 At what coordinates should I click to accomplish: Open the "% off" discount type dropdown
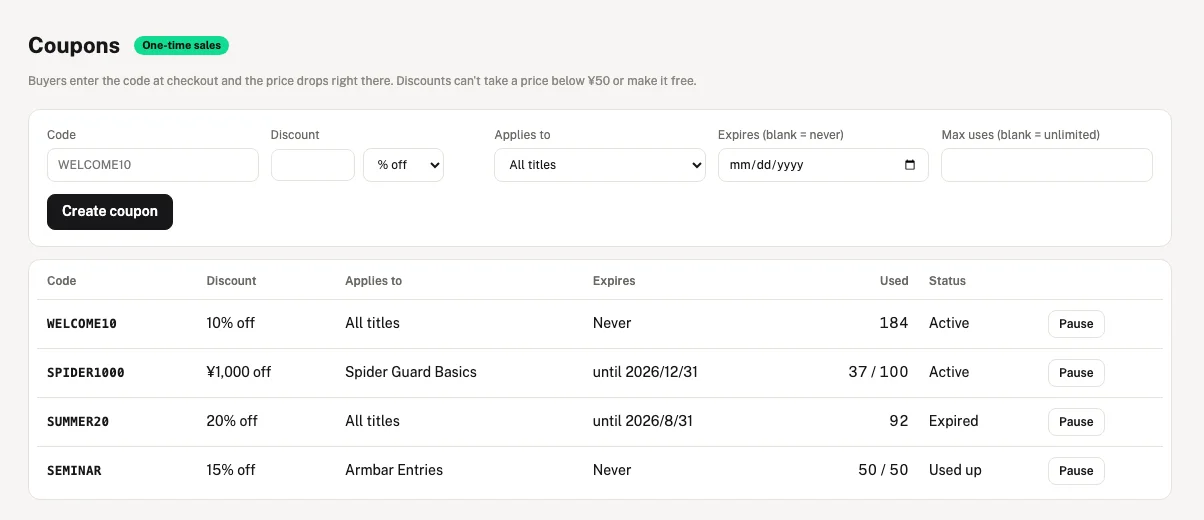pos(403,165)
